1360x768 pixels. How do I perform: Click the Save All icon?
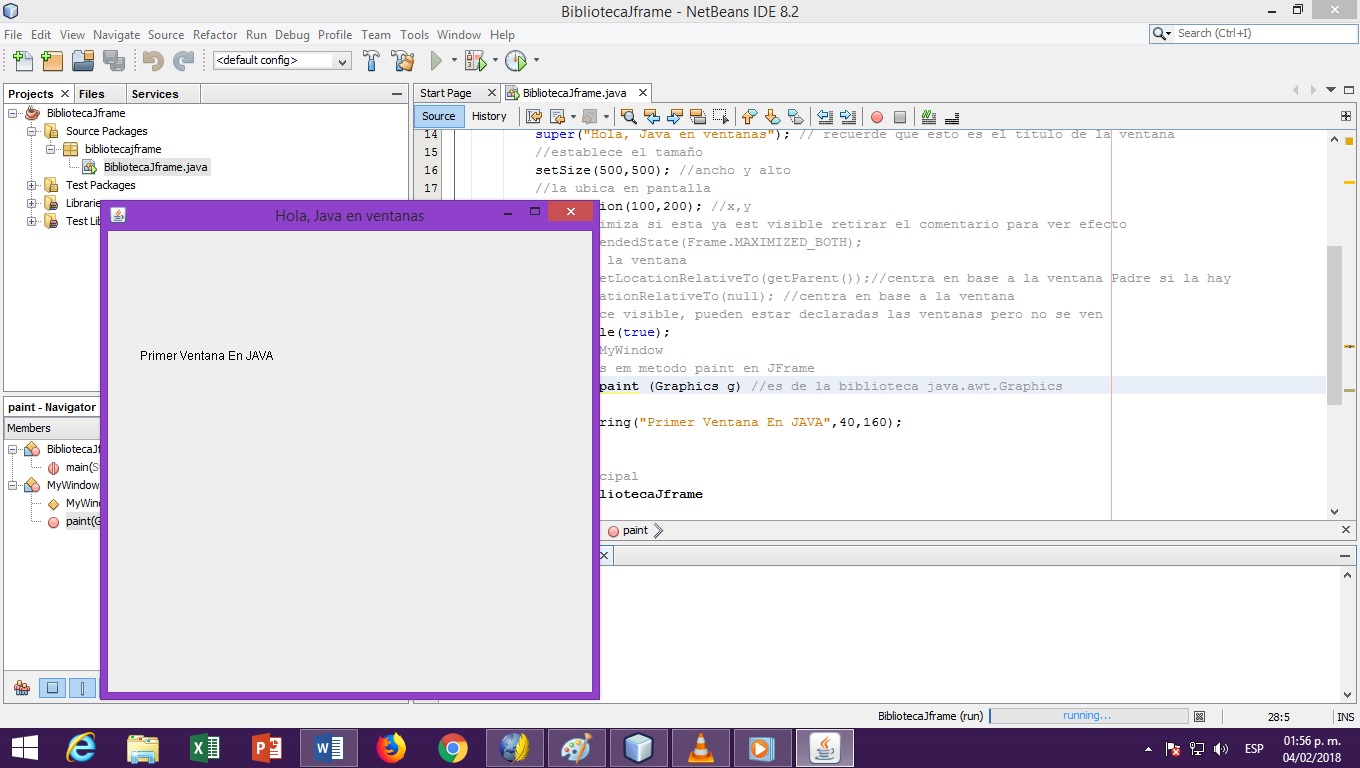(x=114, y=61)
